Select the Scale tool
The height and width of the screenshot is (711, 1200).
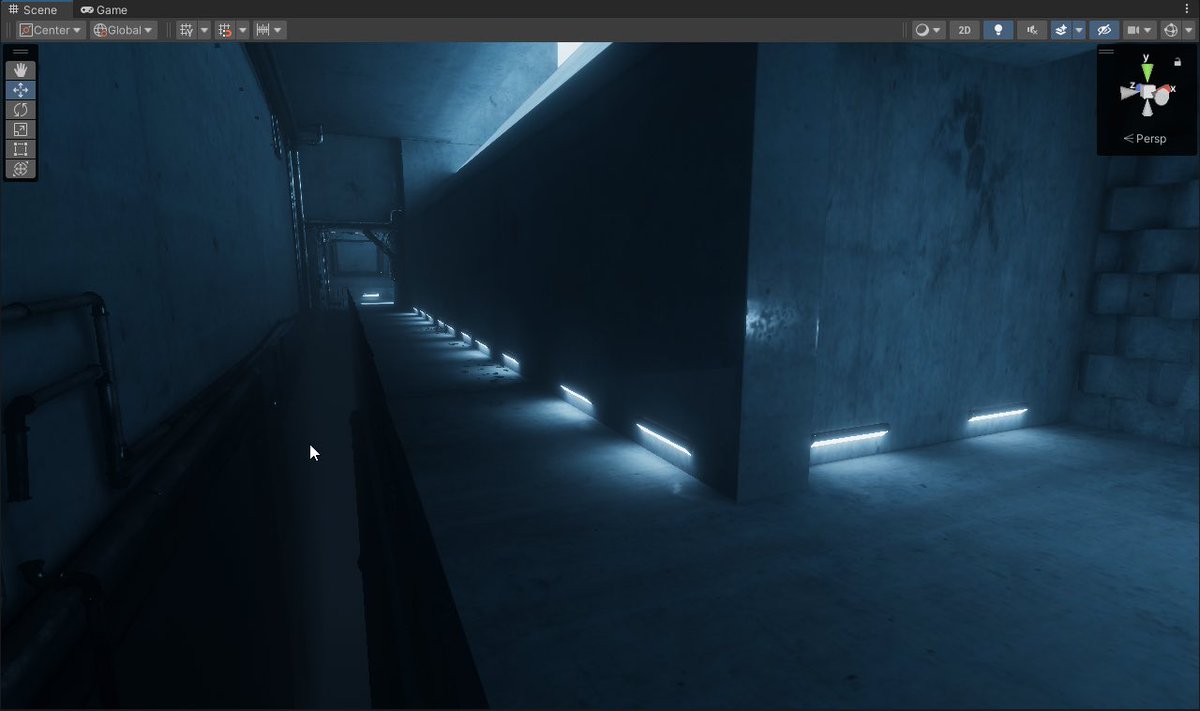[x=21, y=129]
